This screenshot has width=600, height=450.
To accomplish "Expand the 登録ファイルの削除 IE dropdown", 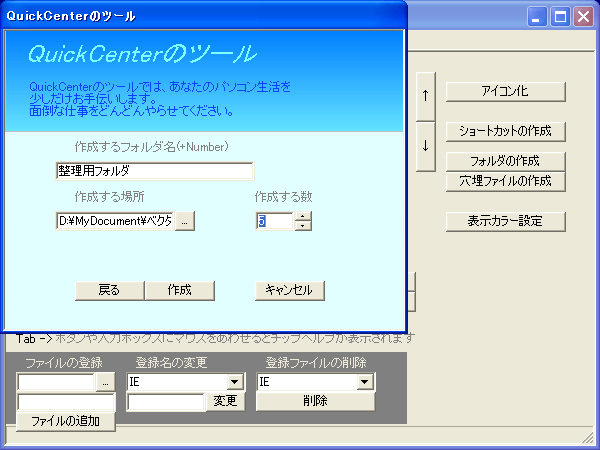I will click(364, 382).
